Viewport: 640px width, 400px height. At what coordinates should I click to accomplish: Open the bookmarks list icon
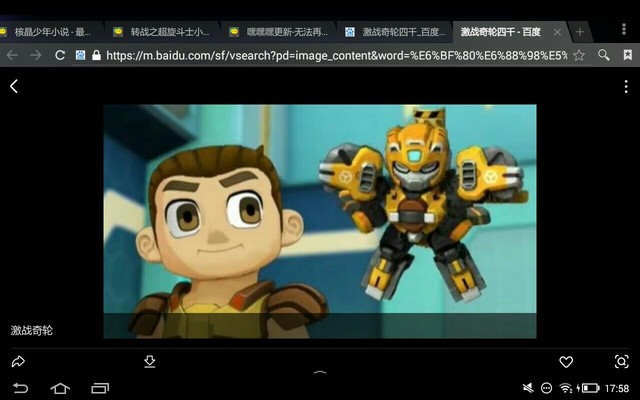627,55
